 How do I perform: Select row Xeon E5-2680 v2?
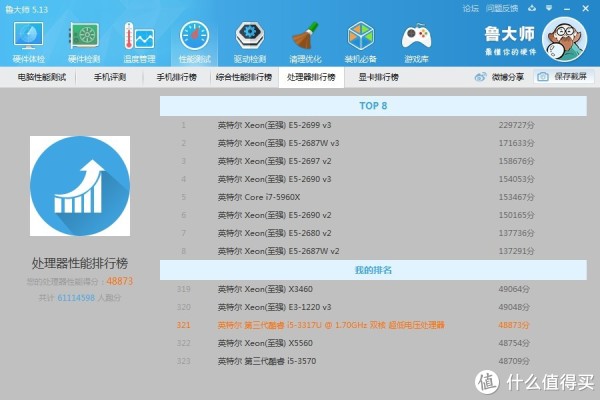pyautogui.click(x=373, y=233)
